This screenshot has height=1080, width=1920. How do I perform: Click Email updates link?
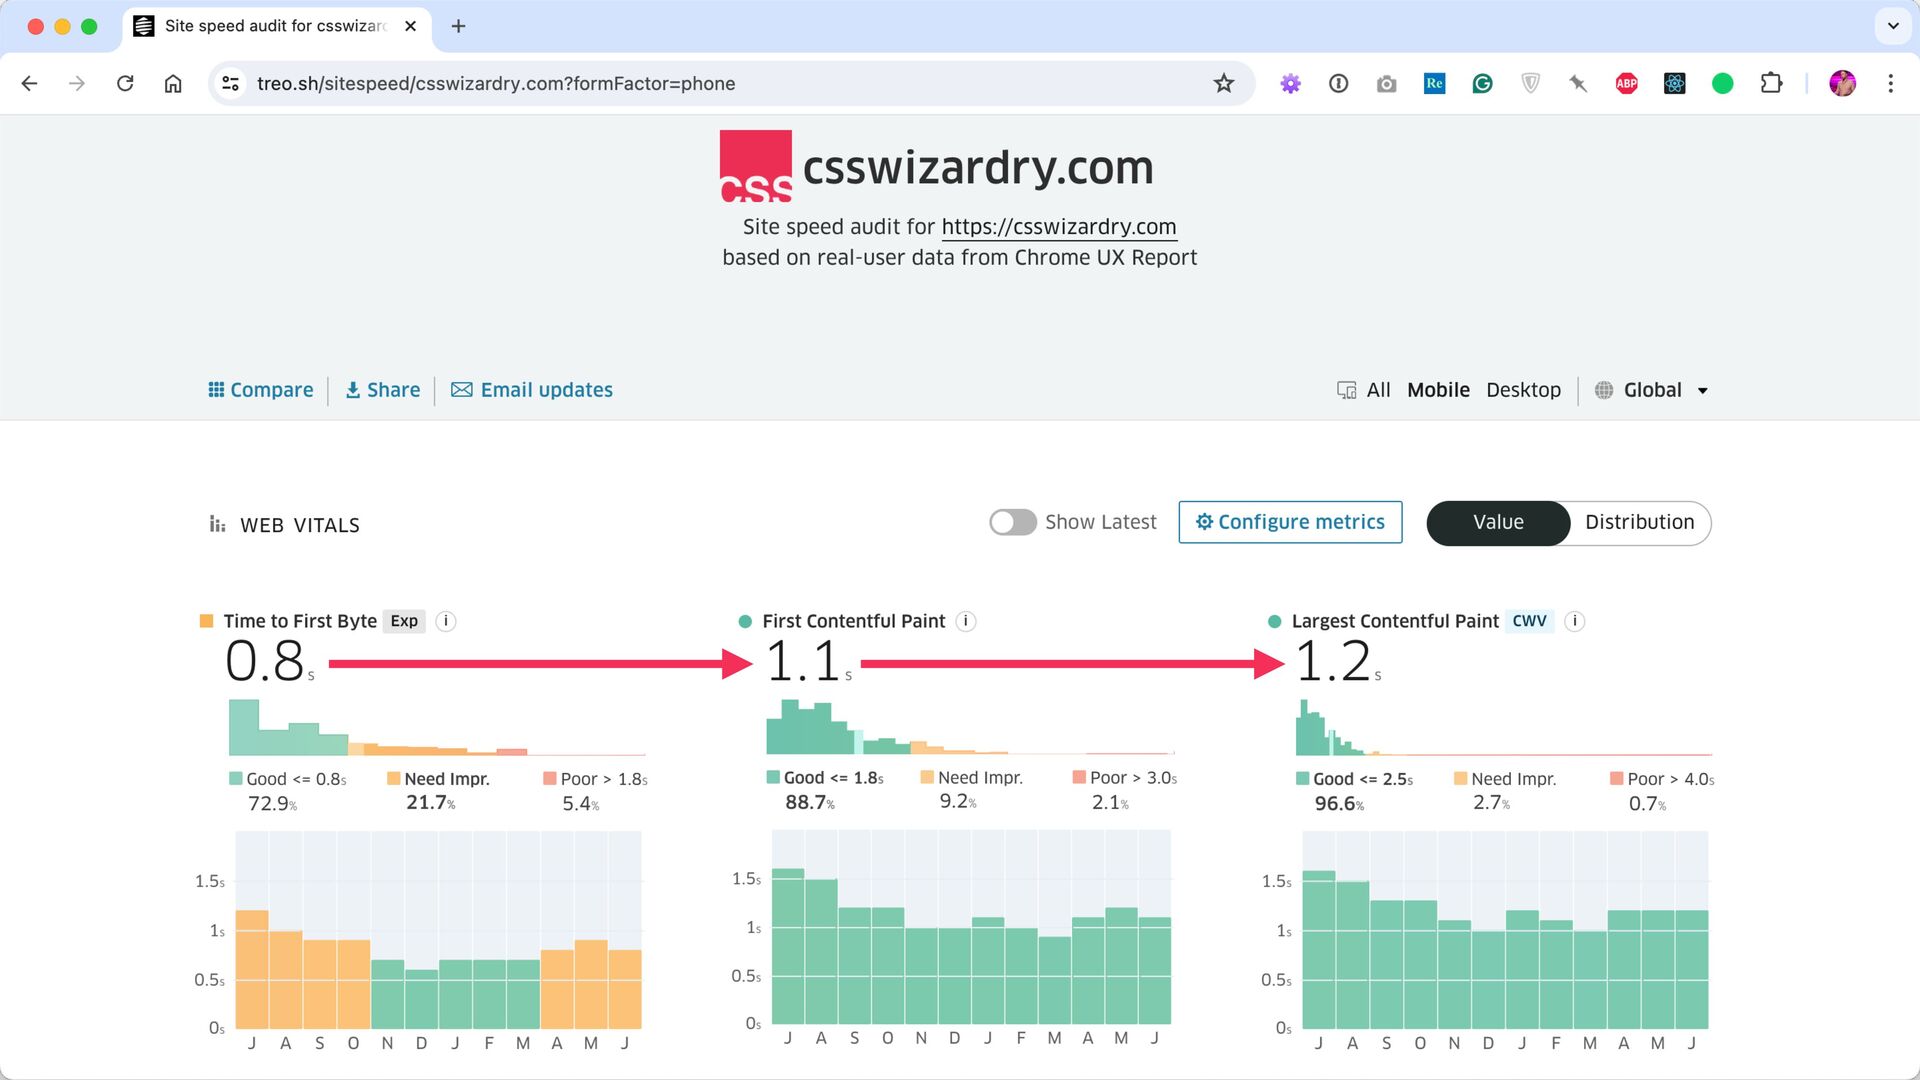pos(532,390)
